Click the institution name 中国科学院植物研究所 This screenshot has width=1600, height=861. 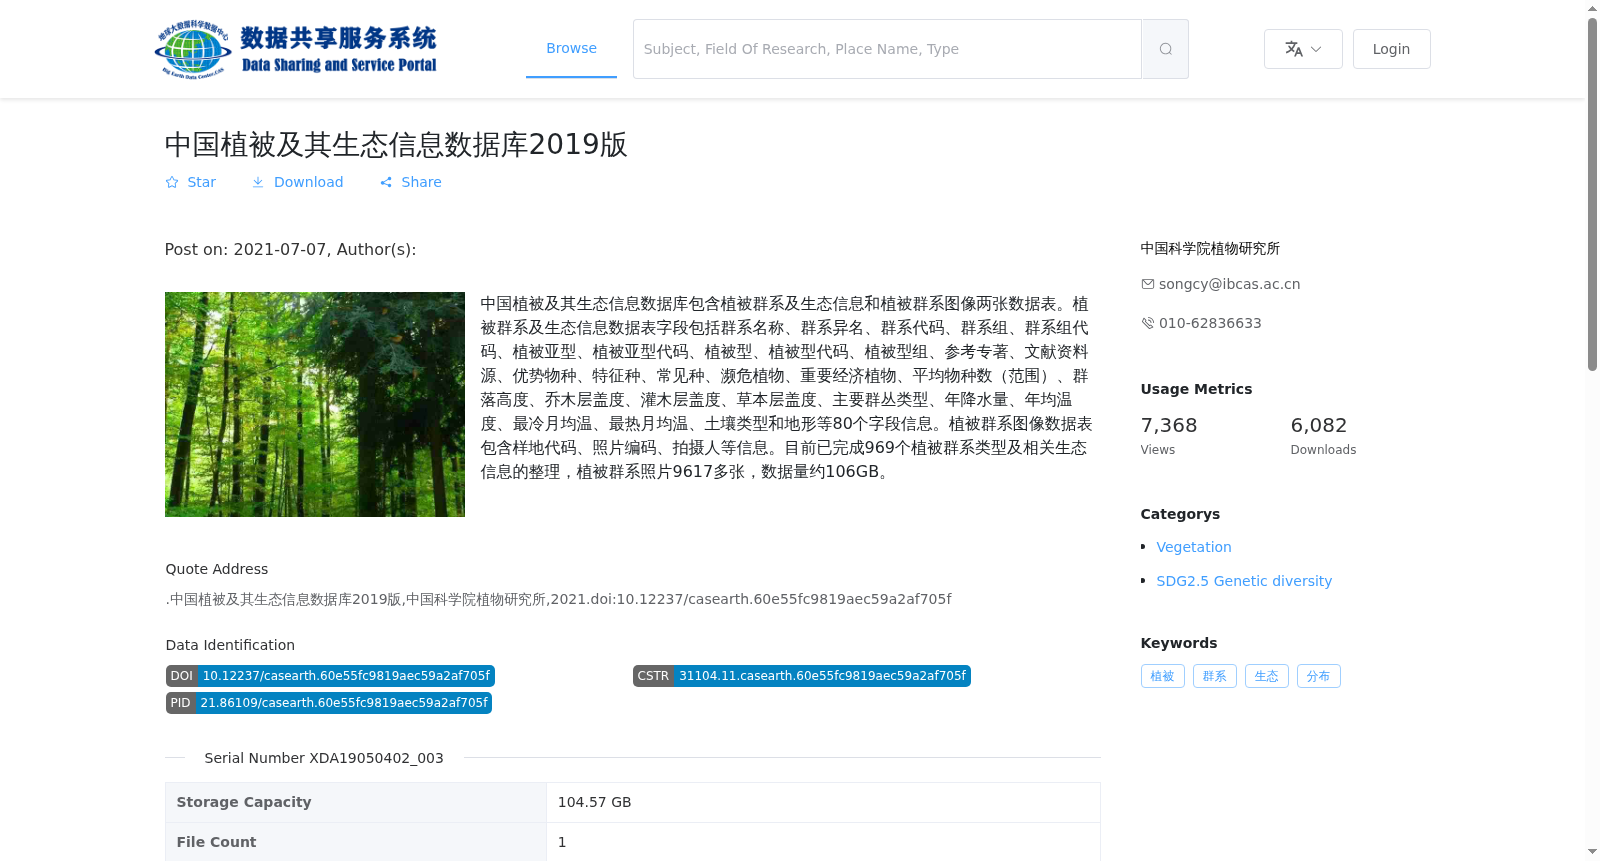pos(1210,248)
